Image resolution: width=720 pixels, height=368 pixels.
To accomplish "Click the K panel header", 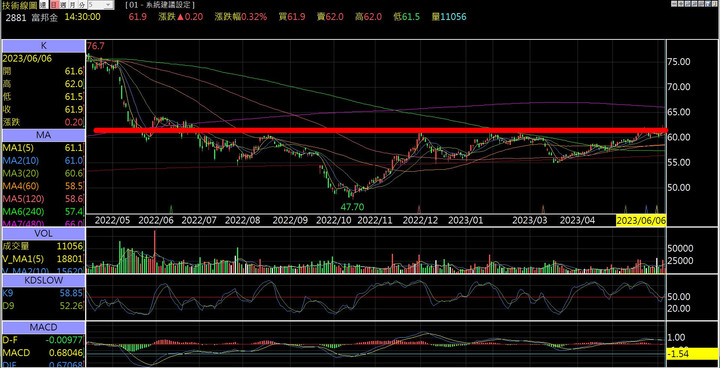I will (x=44, y=46).
